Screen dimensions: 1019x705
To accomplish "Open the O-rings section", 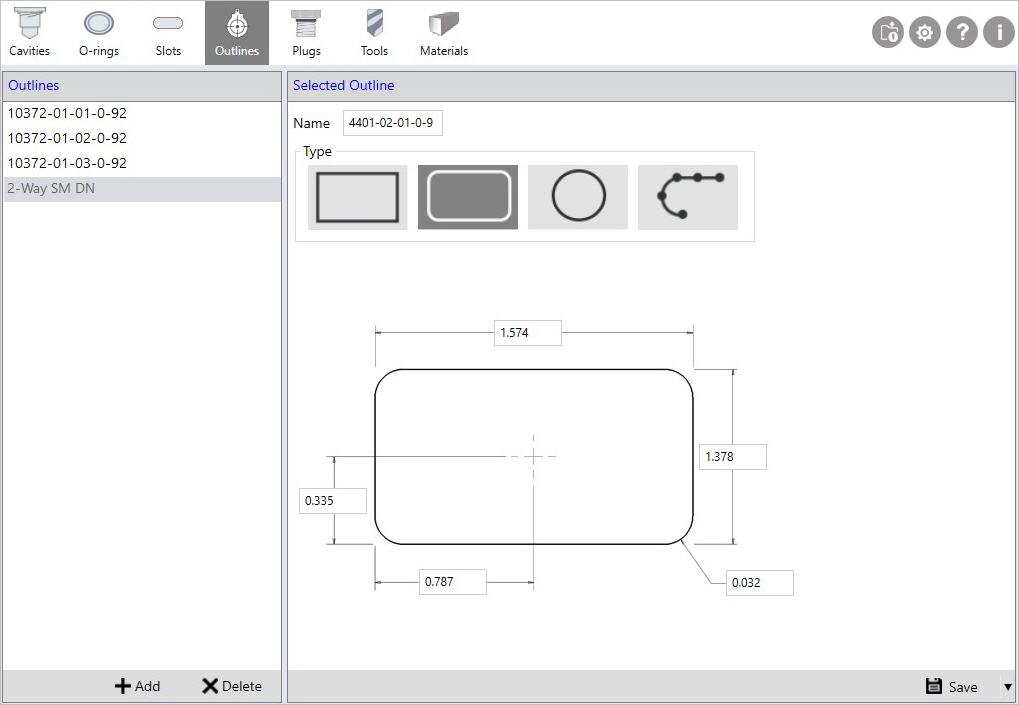I will coord(99,32).
